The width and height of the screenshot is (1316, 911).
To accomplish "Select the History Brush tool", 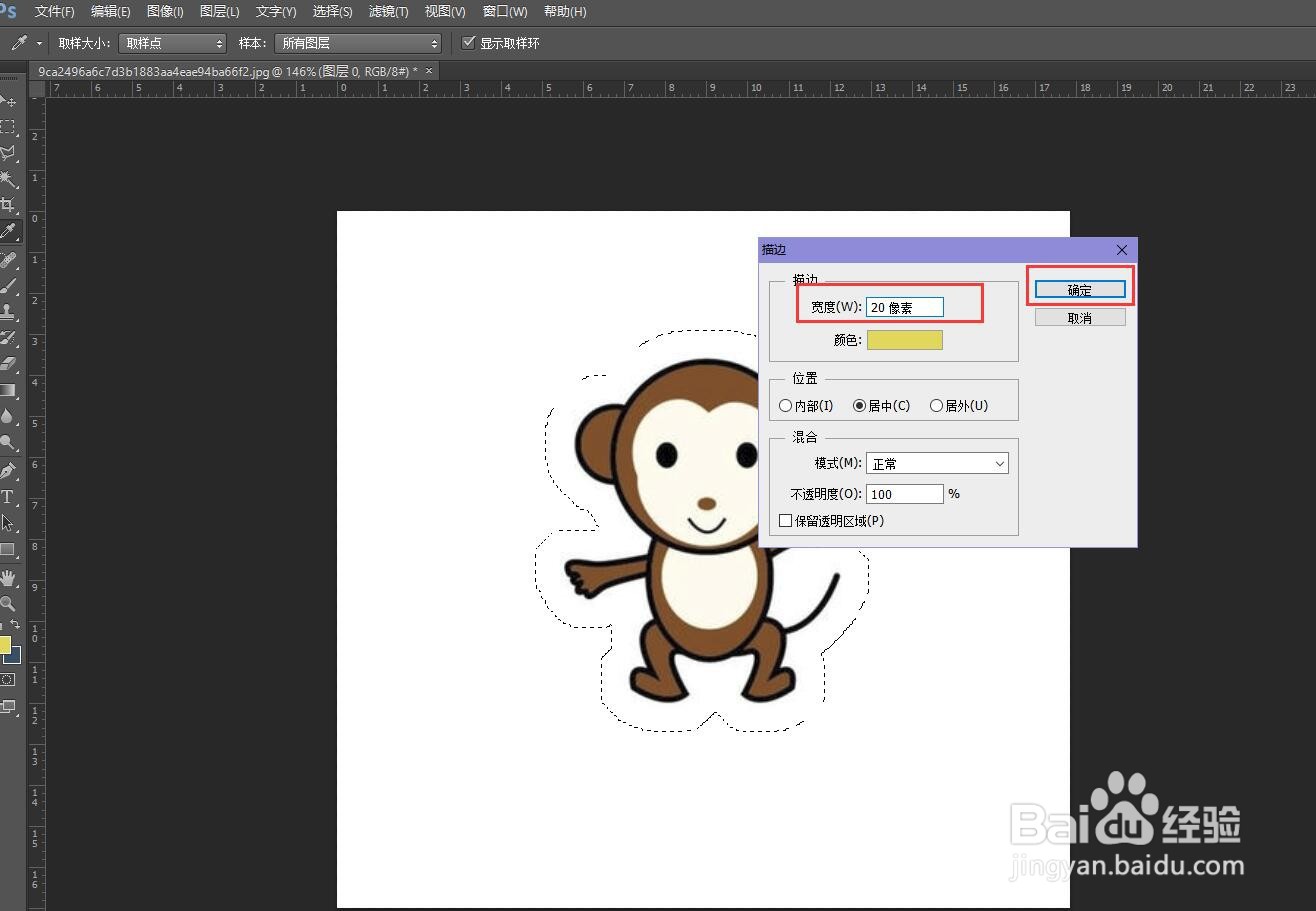I will pyautogui.click(x=8, y=338).
